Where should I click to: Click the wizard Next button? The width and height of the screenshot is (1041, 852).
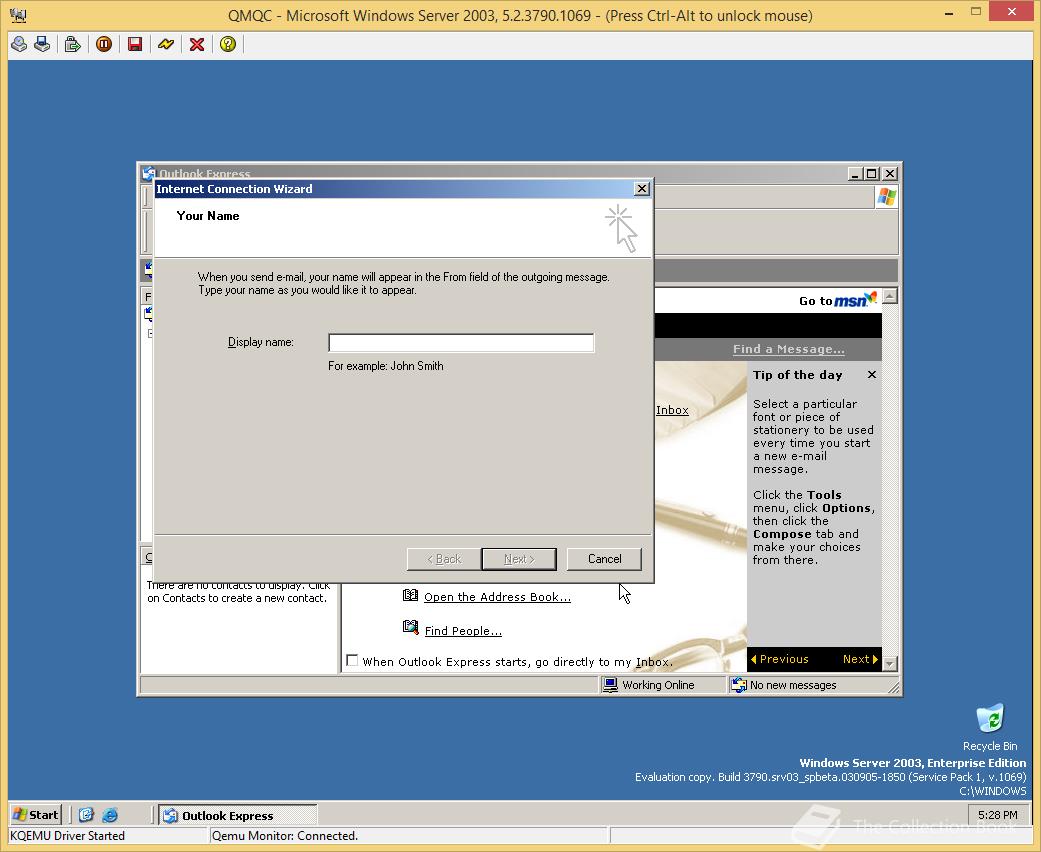click(x=519, y=559)
